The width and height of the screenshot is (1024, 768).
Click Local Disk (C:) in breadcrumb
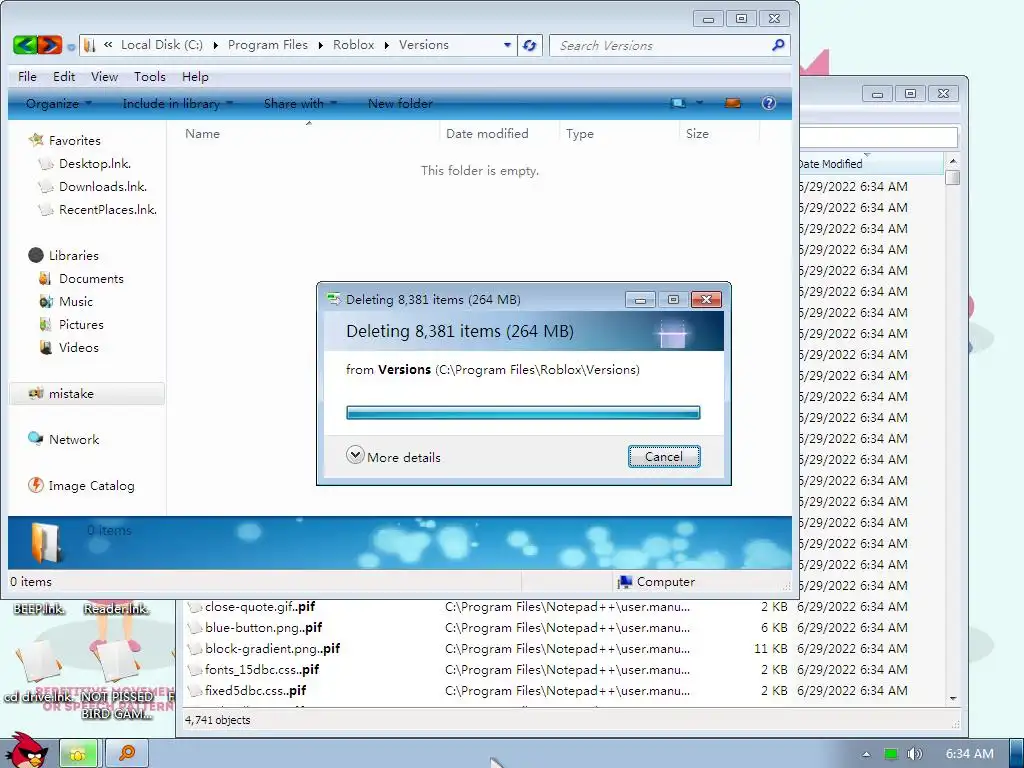point(162,44)
